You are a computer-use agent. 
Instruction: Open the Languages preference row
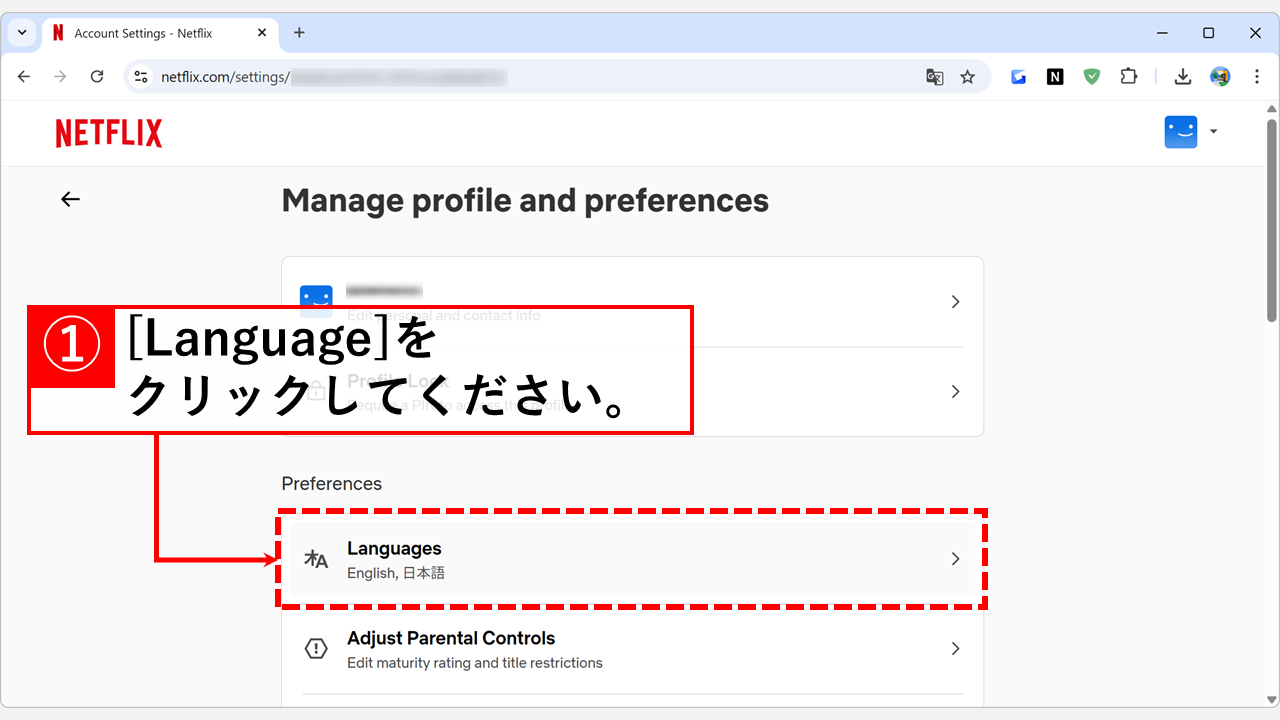pyautogui.click(x=632, y=559)
